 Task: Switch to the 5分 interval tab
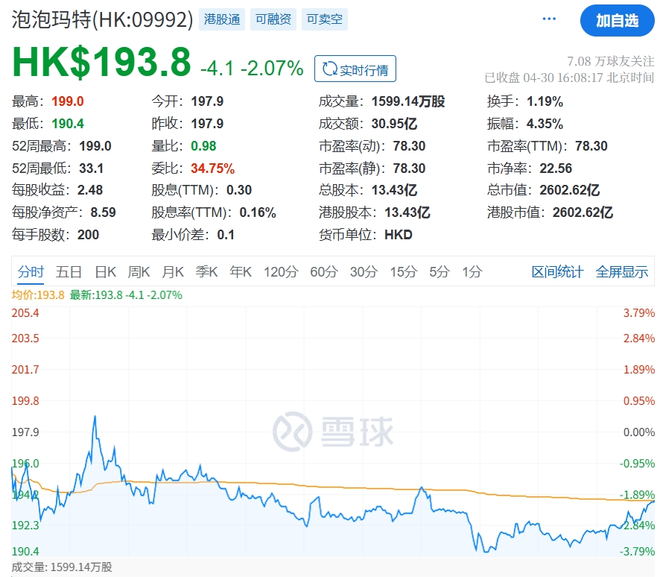click(x=439, y=271)
